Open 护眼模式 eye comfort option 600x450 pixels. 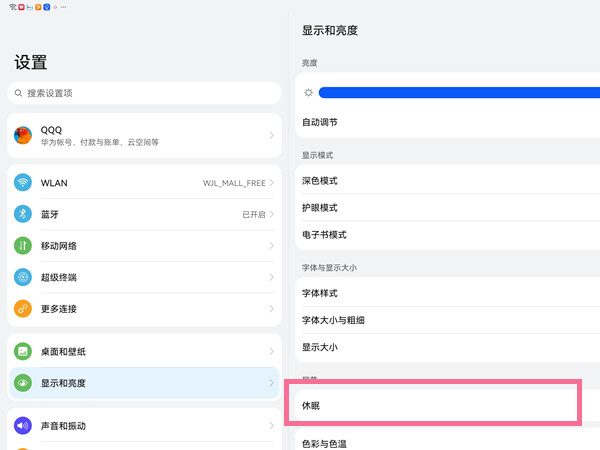tap(440, 207)
